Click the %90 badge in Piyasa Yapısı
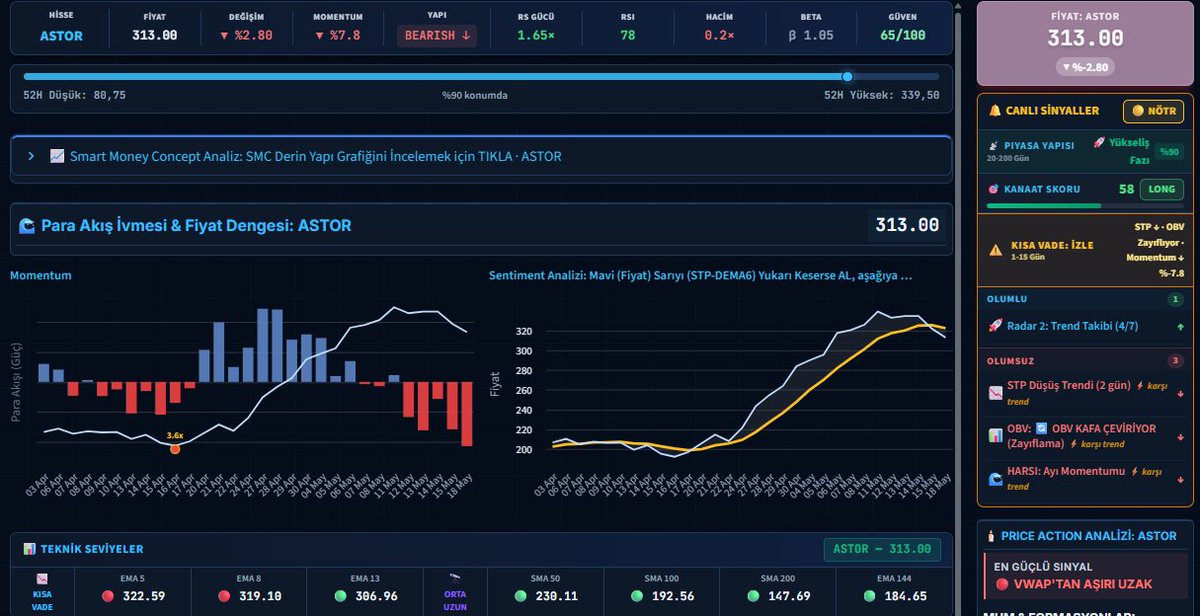 [1168, 152]
